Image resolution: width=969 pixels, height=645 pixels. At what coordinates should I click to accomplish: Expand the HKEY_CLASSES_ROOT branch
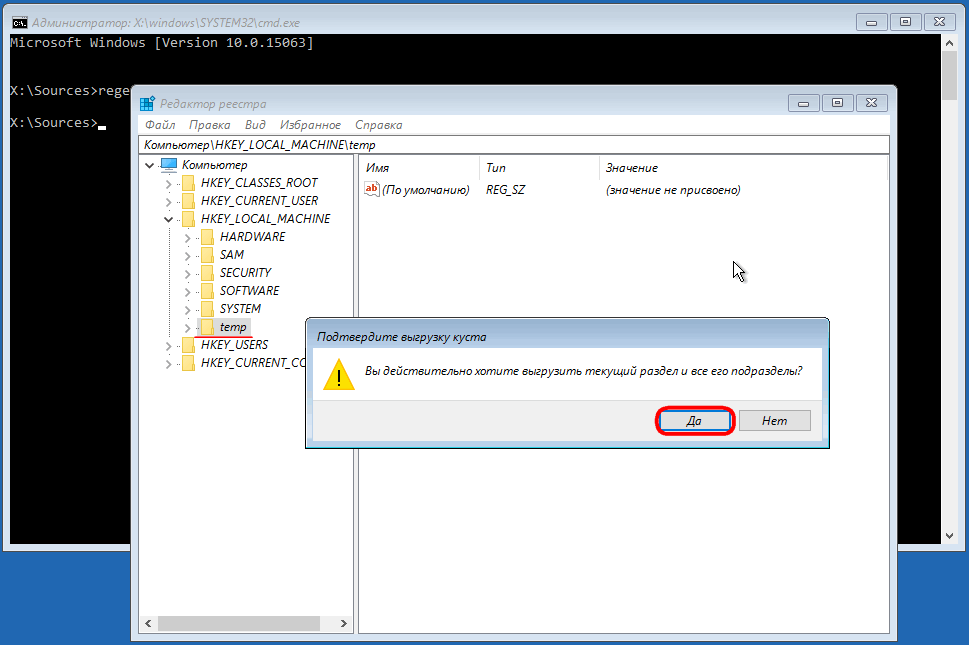click(168, 183)
